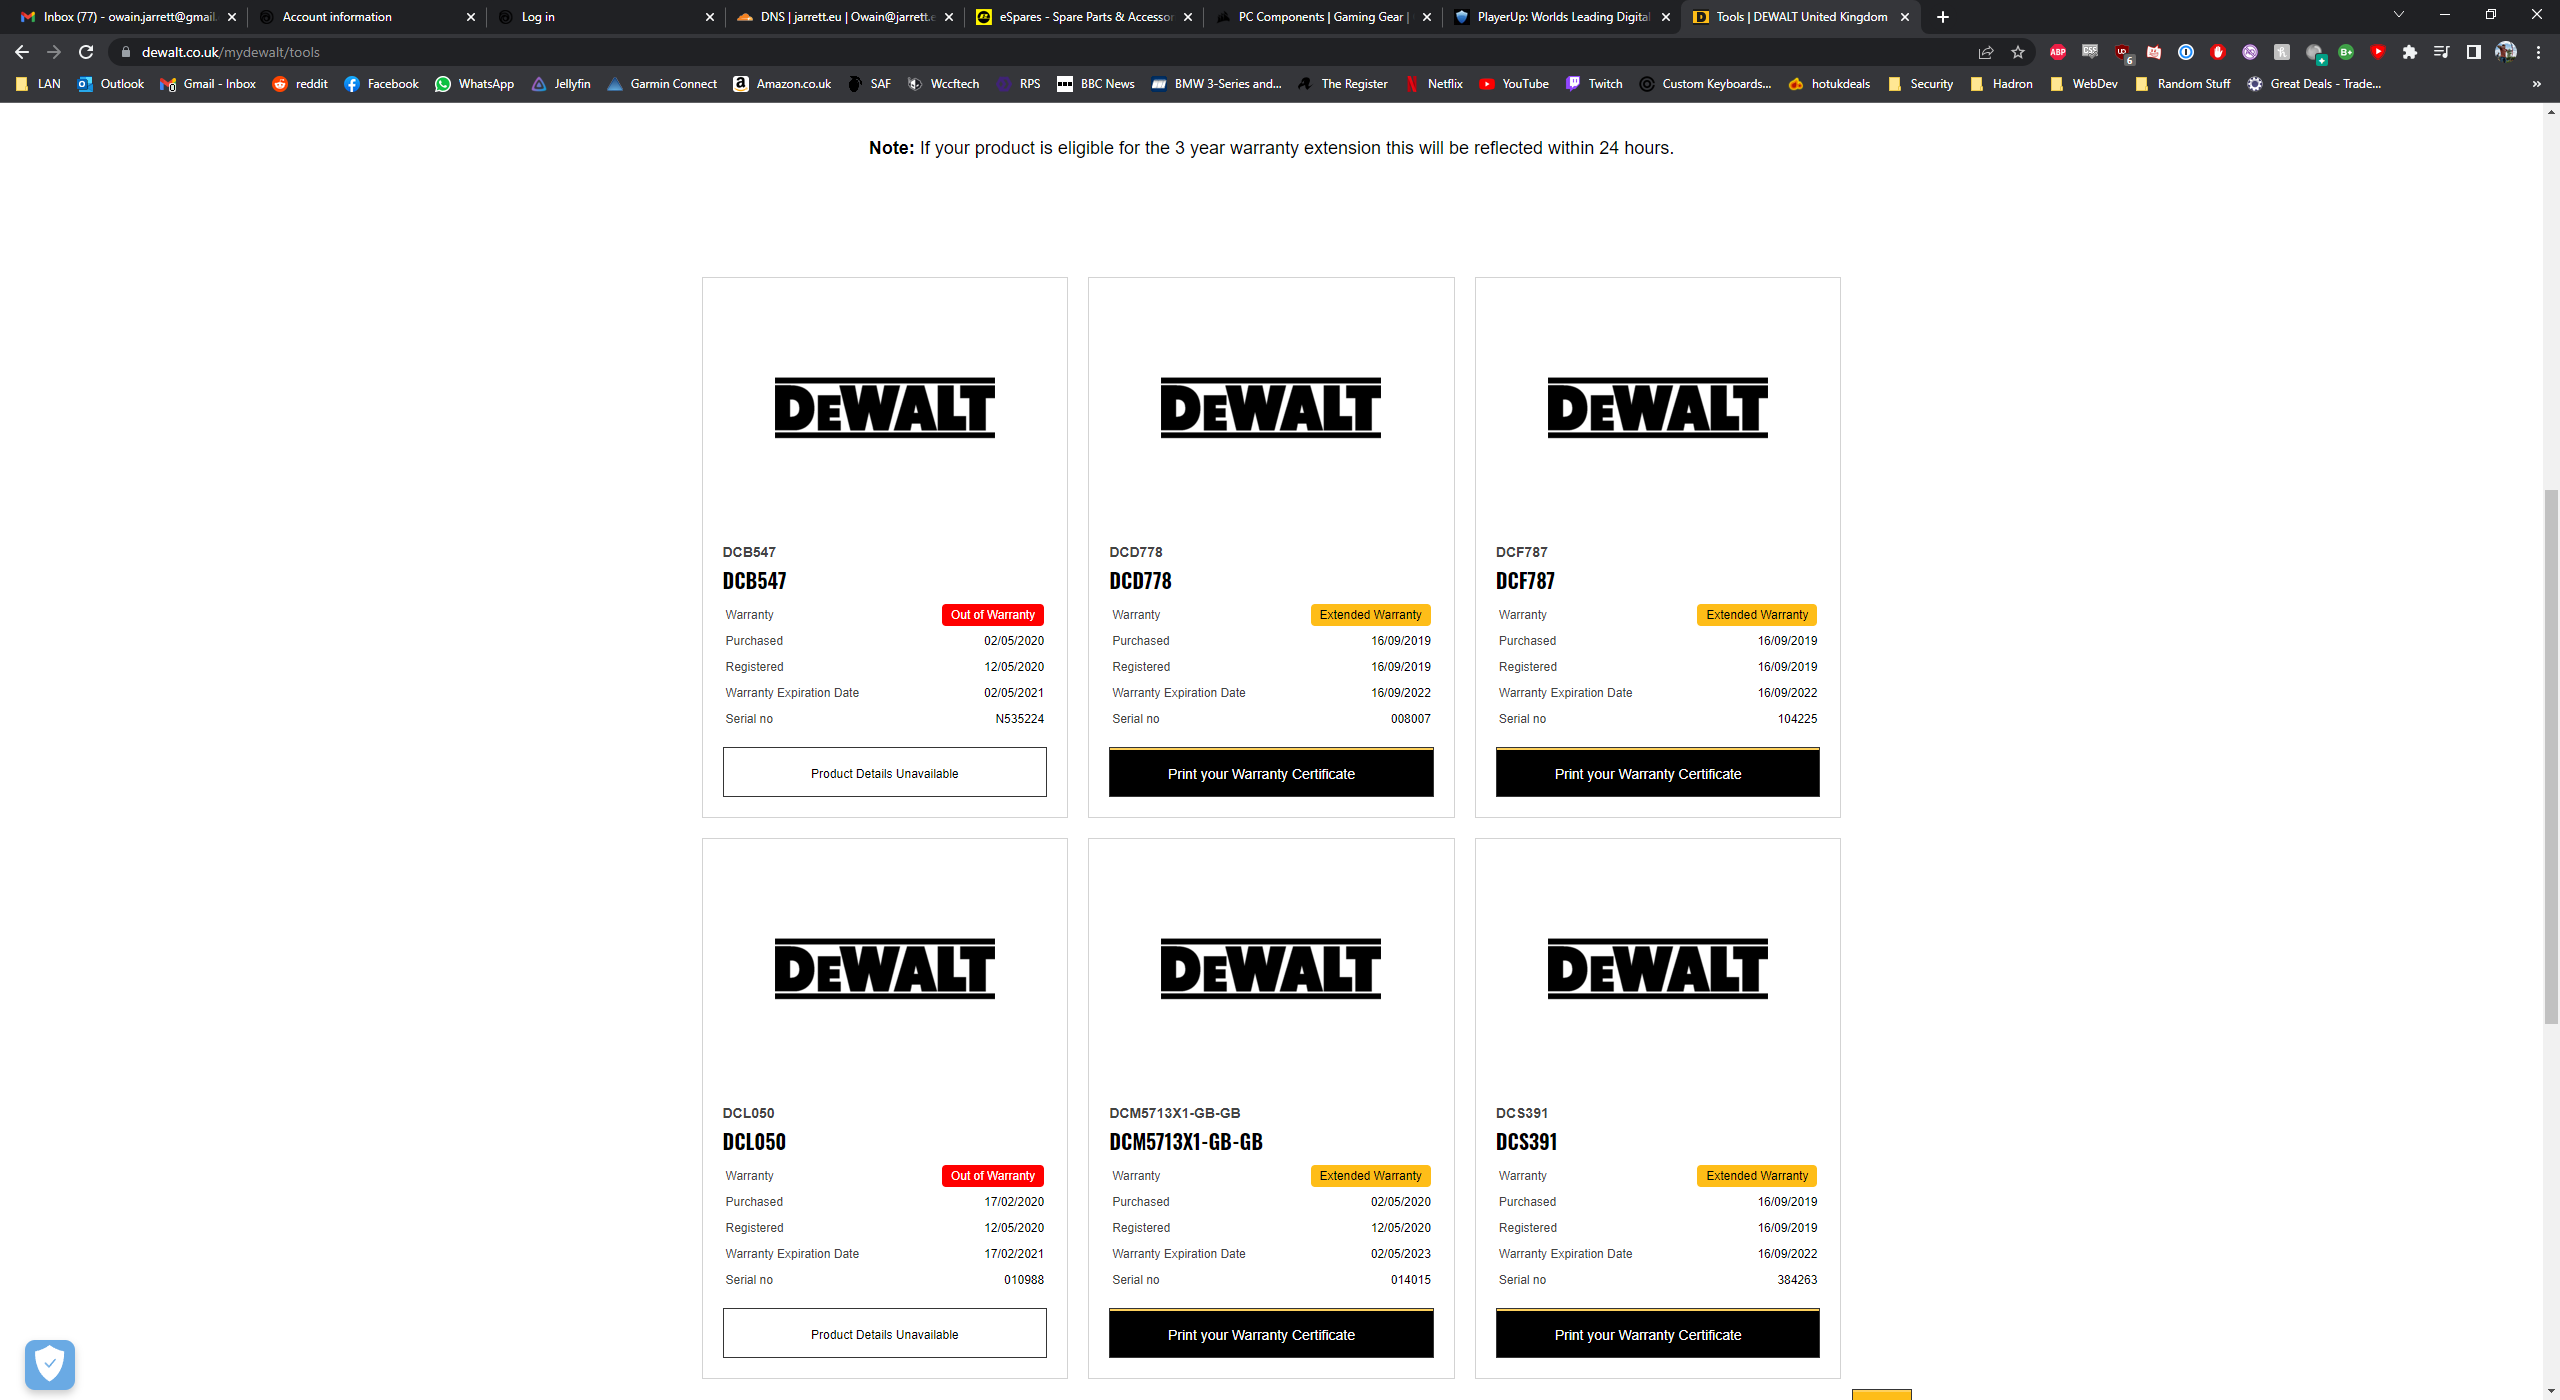Screen dimensions: 2560x1400
Task: Open the Jellyfin bookmark
Action: pos(561,84)
